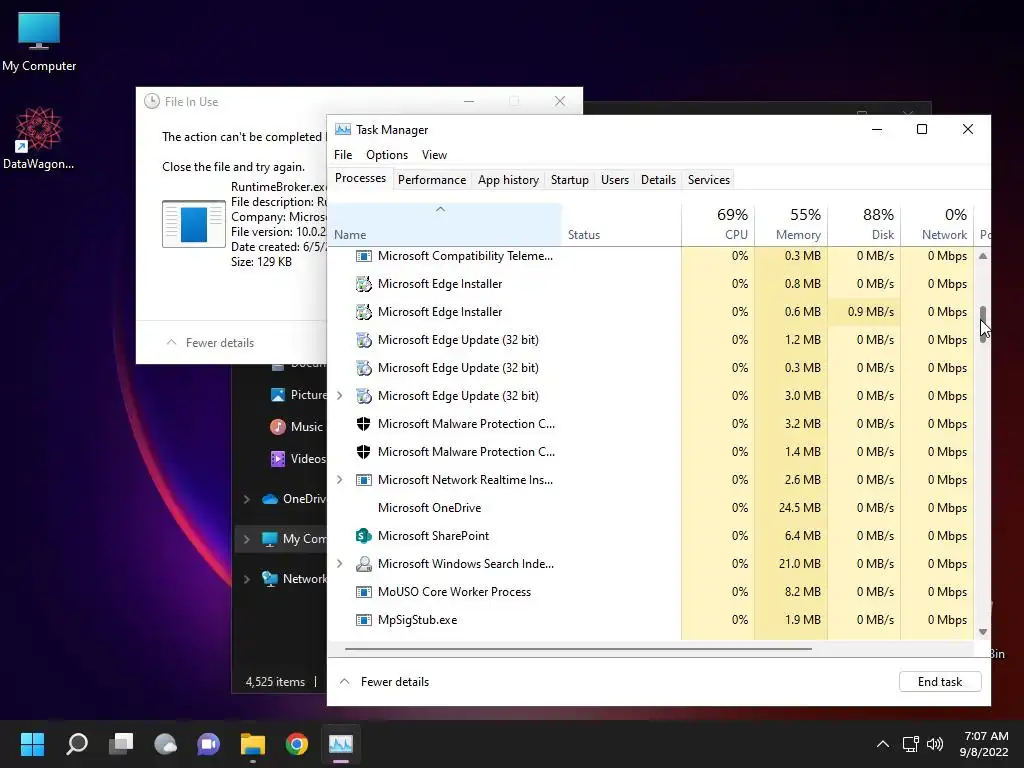Open the File menu
Image resolution: width=1024 pixels, height=768 pixels.
click(343, 155)
